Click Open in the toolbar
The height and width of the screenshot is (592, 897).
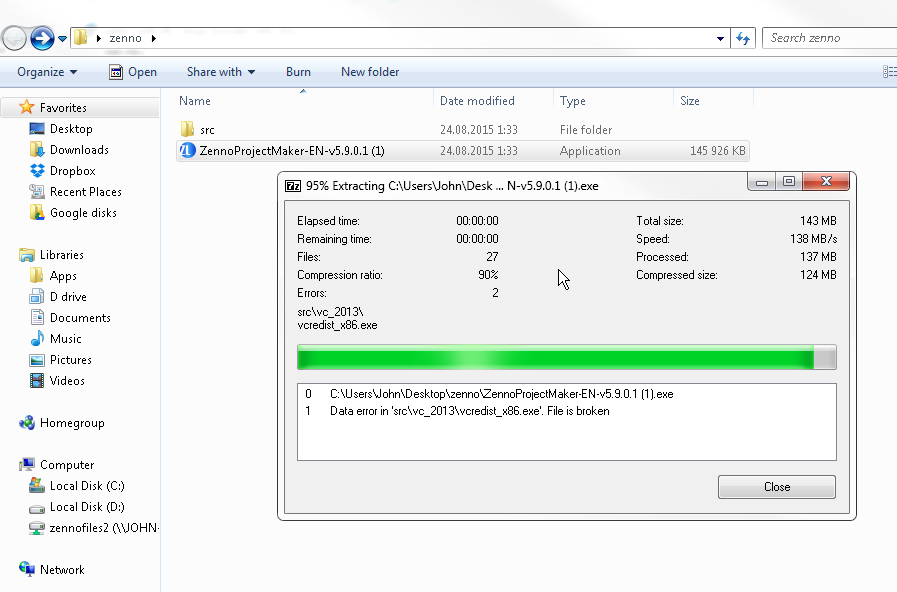(x=133, y=72)
